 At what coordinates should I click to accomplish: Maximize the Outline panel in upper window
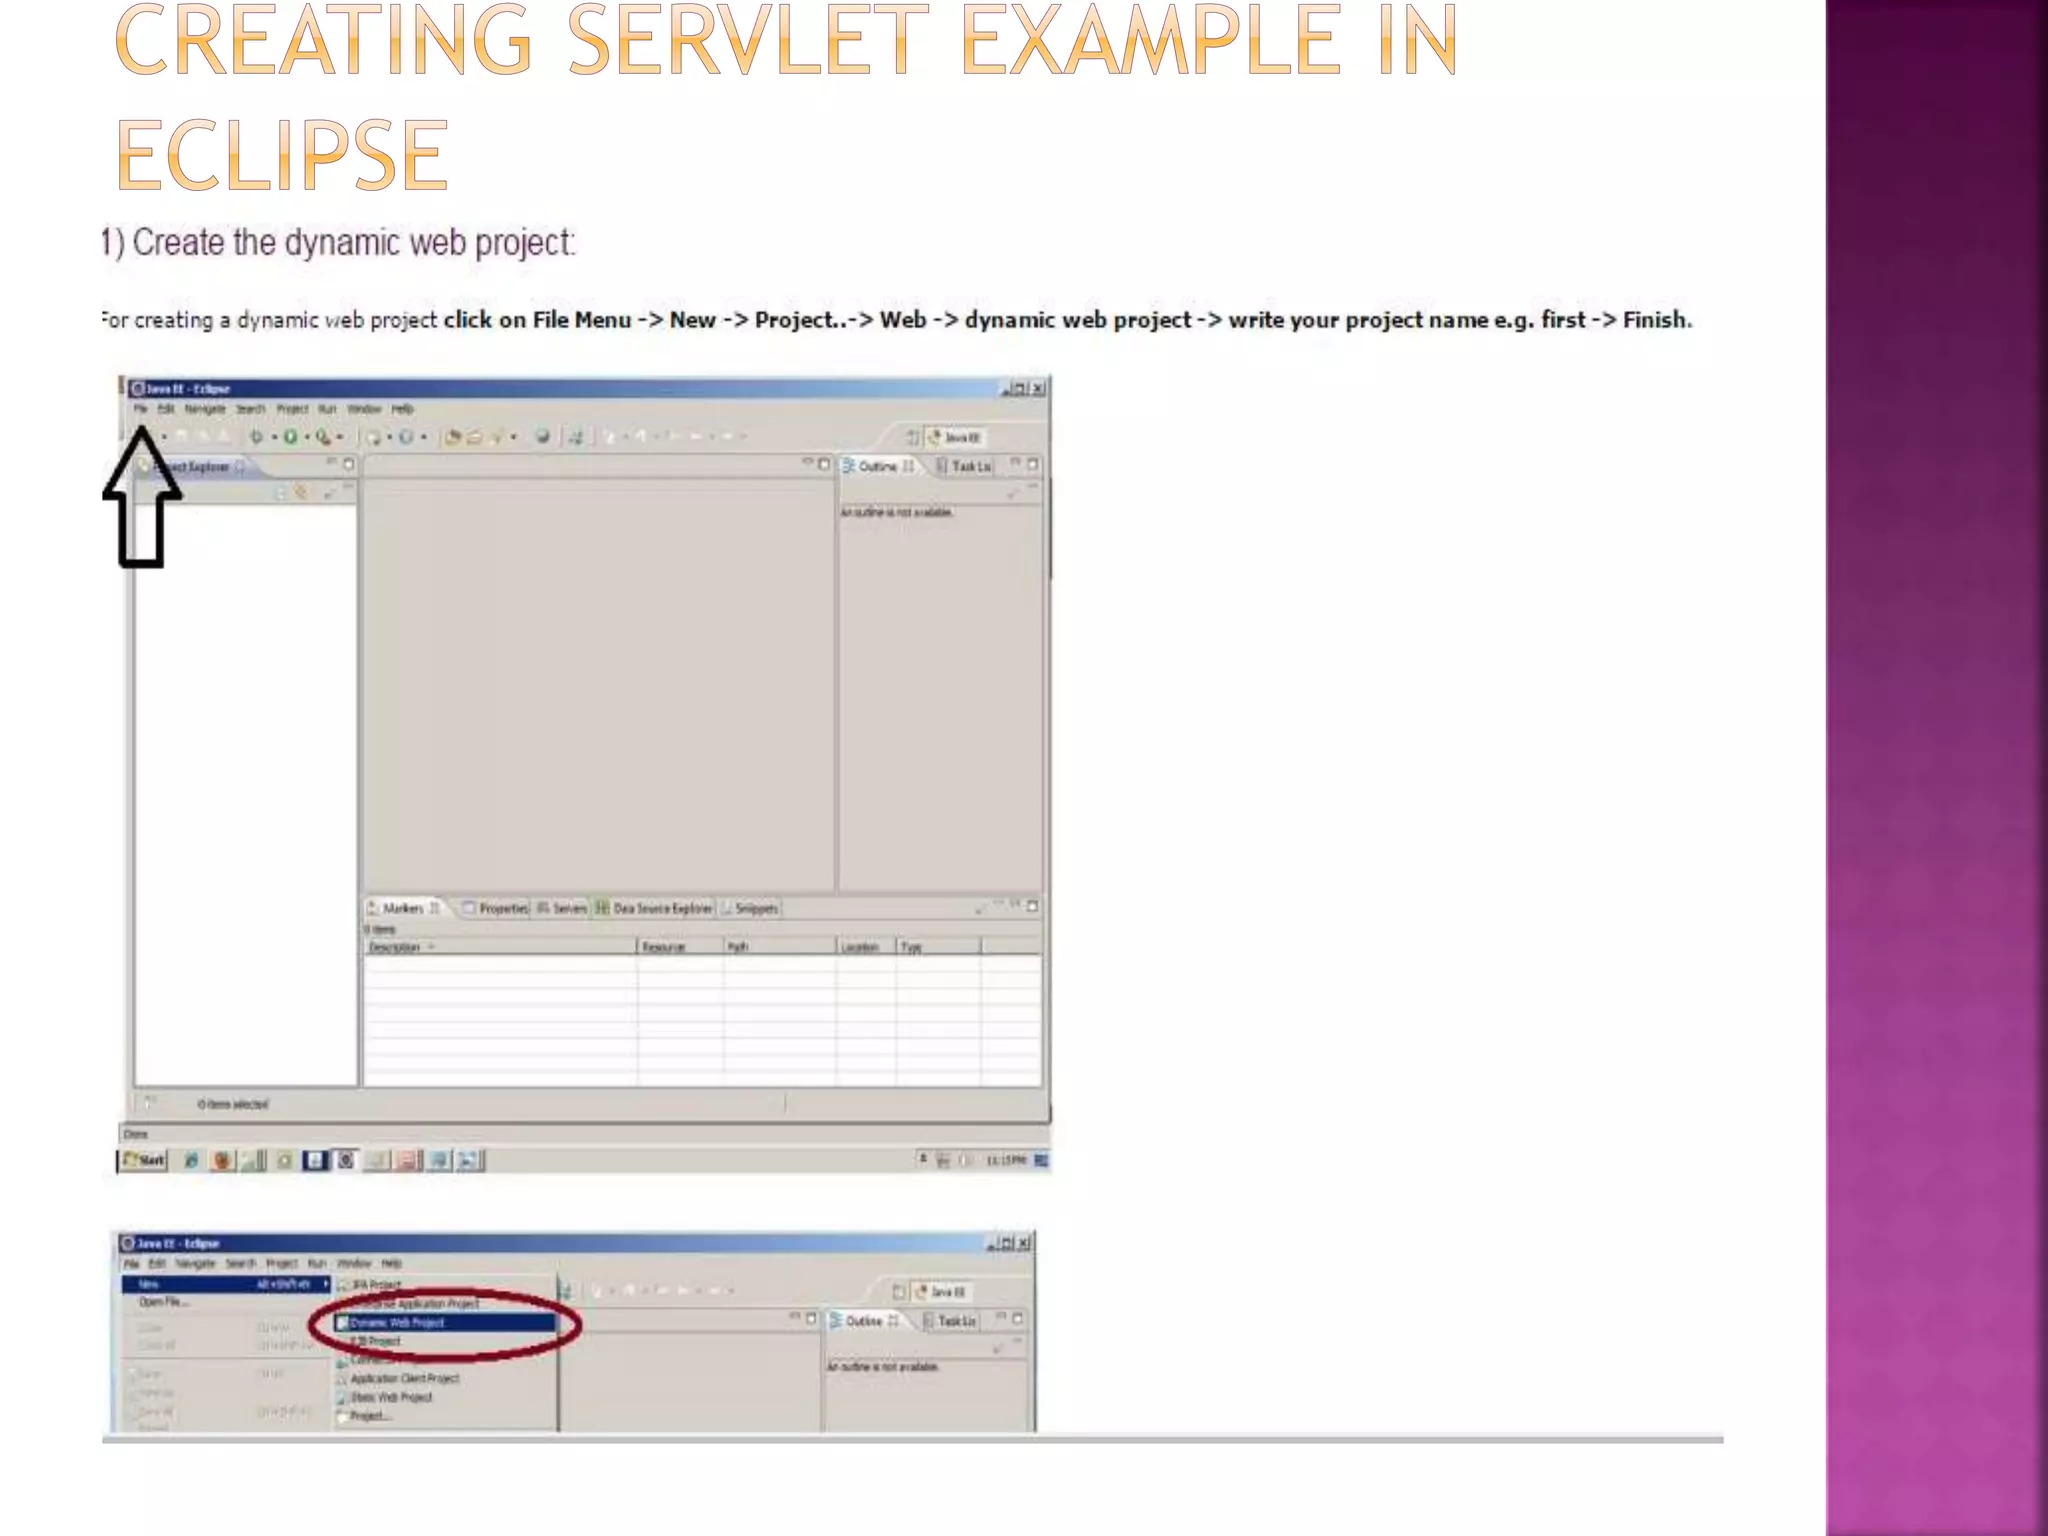(x=1033, y=464)
